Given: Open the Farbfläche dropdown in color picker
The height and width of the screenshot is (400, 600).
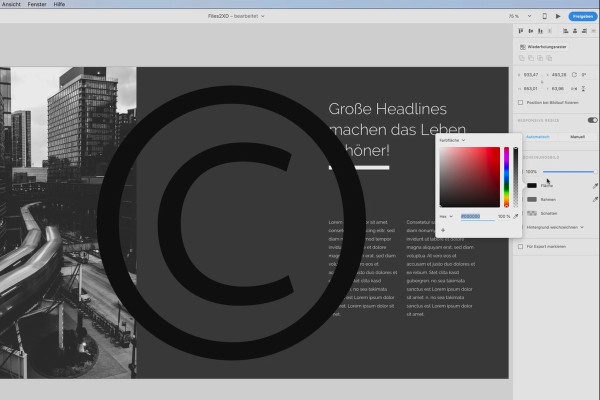Looking at the screenshot, I should click(452, 140).
